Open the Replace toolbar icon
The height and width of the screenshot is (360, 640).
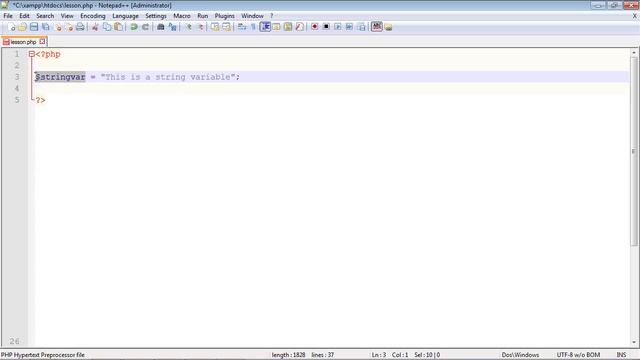172,27
